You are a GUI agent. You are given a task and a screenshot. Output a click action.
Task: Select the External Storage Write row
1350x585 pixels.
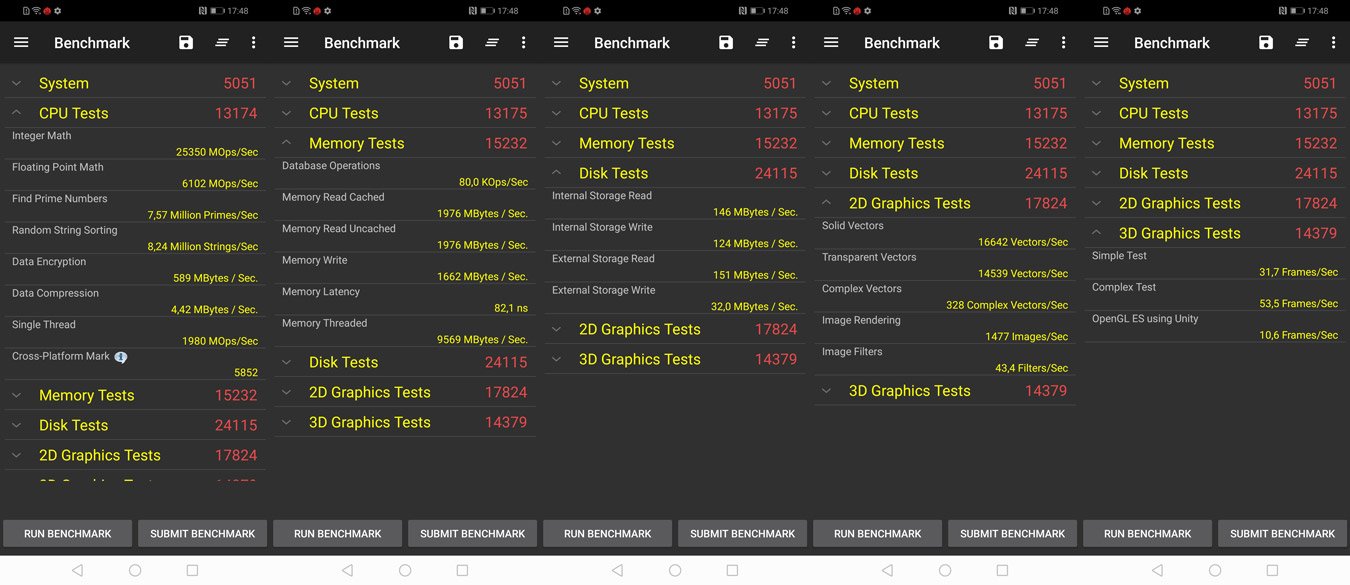675,299
